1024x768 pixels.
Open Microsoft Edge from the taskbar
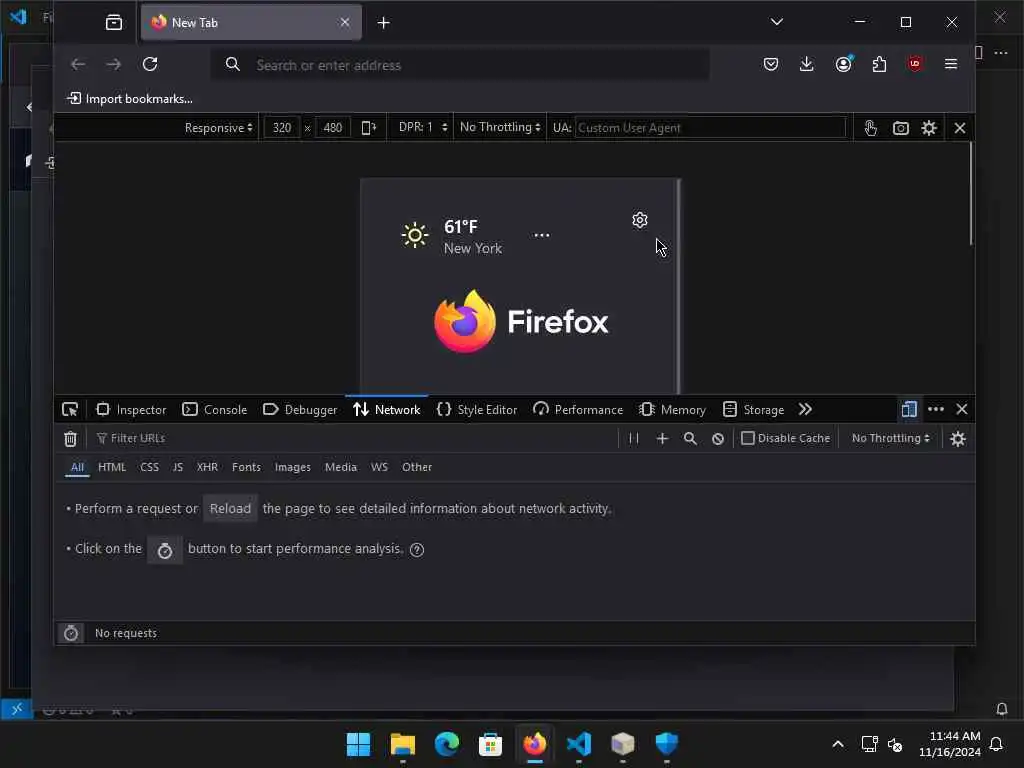pos(447,744)
